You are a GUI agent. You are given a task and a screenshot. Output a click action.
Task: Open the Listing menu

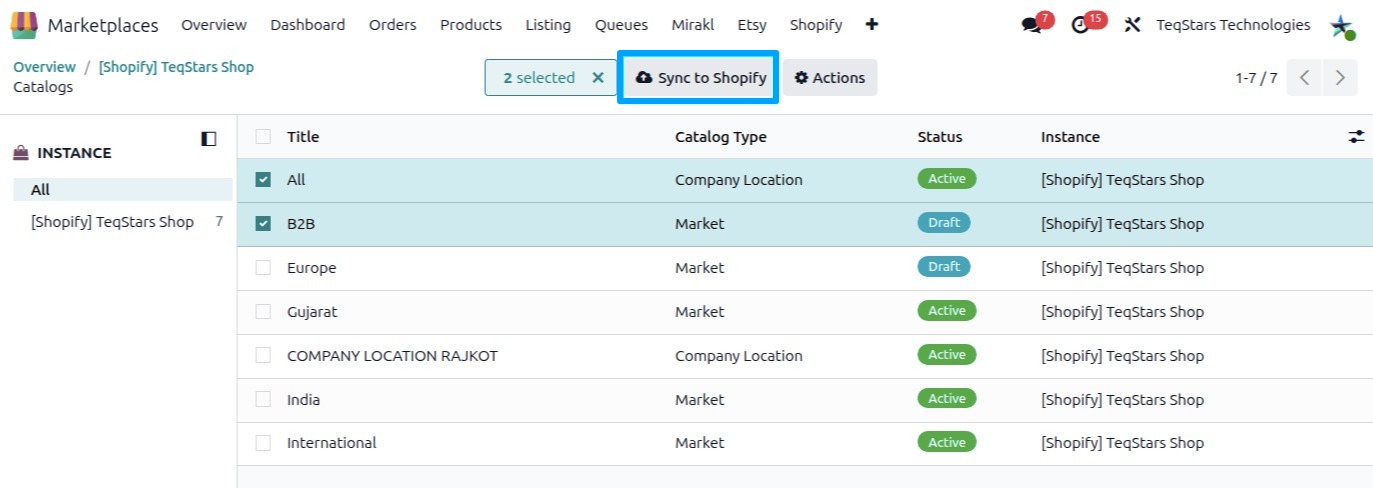click(x=548, y=25)
